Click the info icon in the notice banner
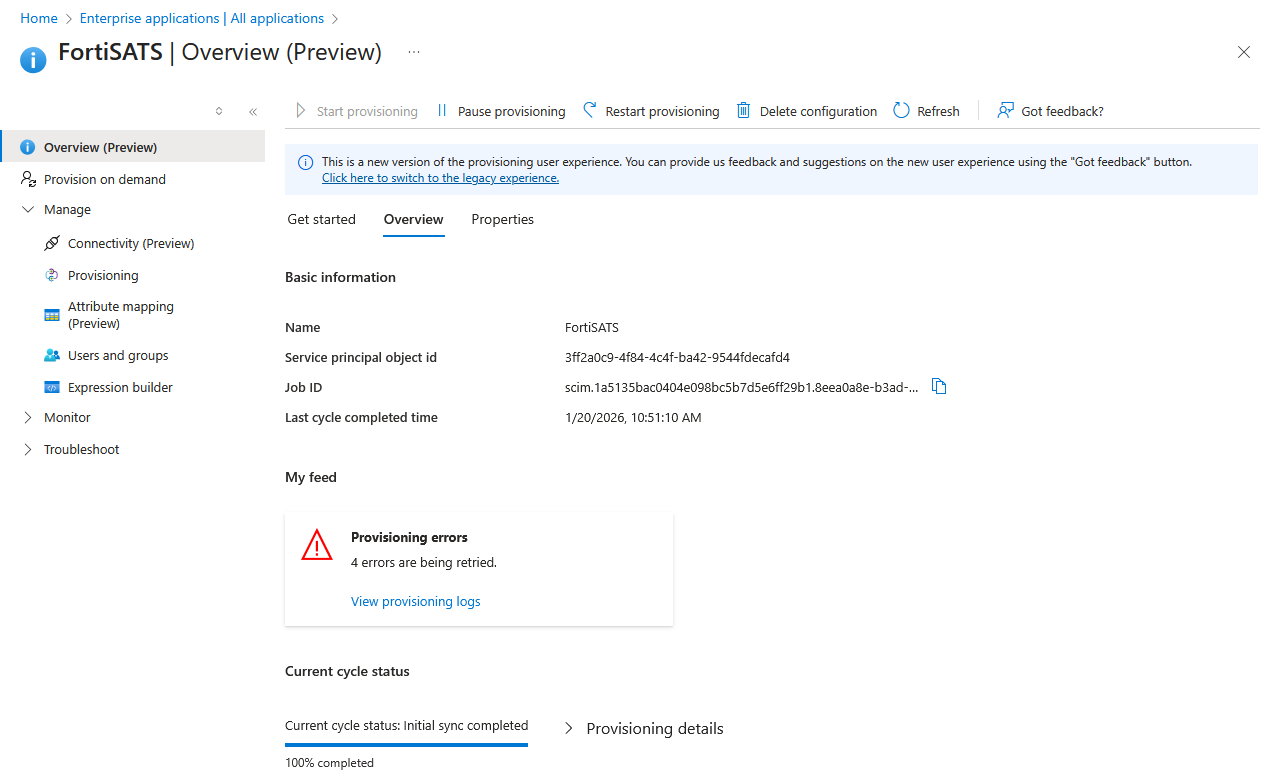 tap(305, 162)
